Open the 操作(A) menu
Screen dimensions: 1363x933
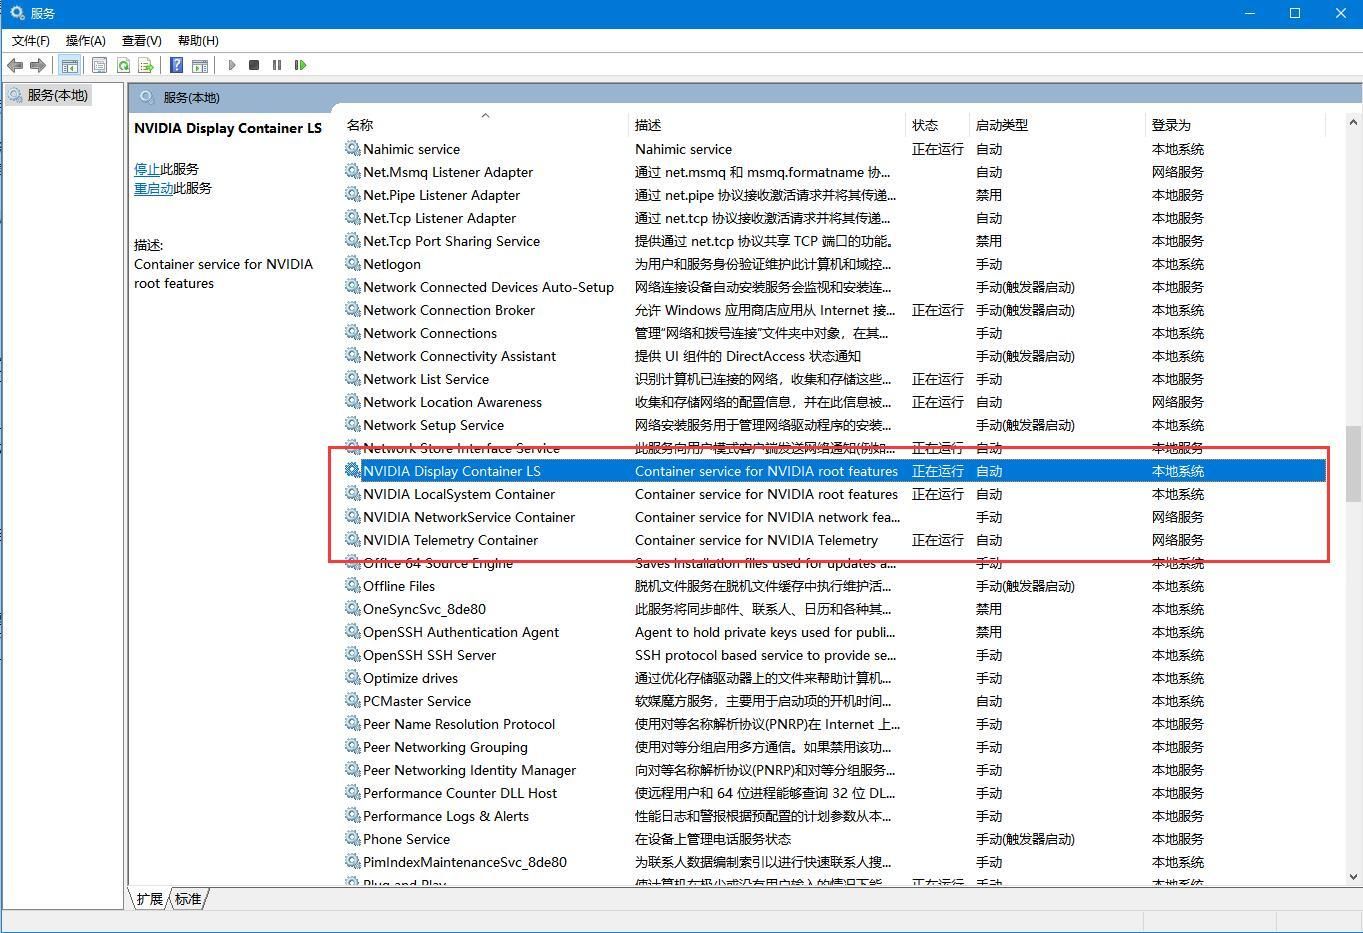pos(85,41)
